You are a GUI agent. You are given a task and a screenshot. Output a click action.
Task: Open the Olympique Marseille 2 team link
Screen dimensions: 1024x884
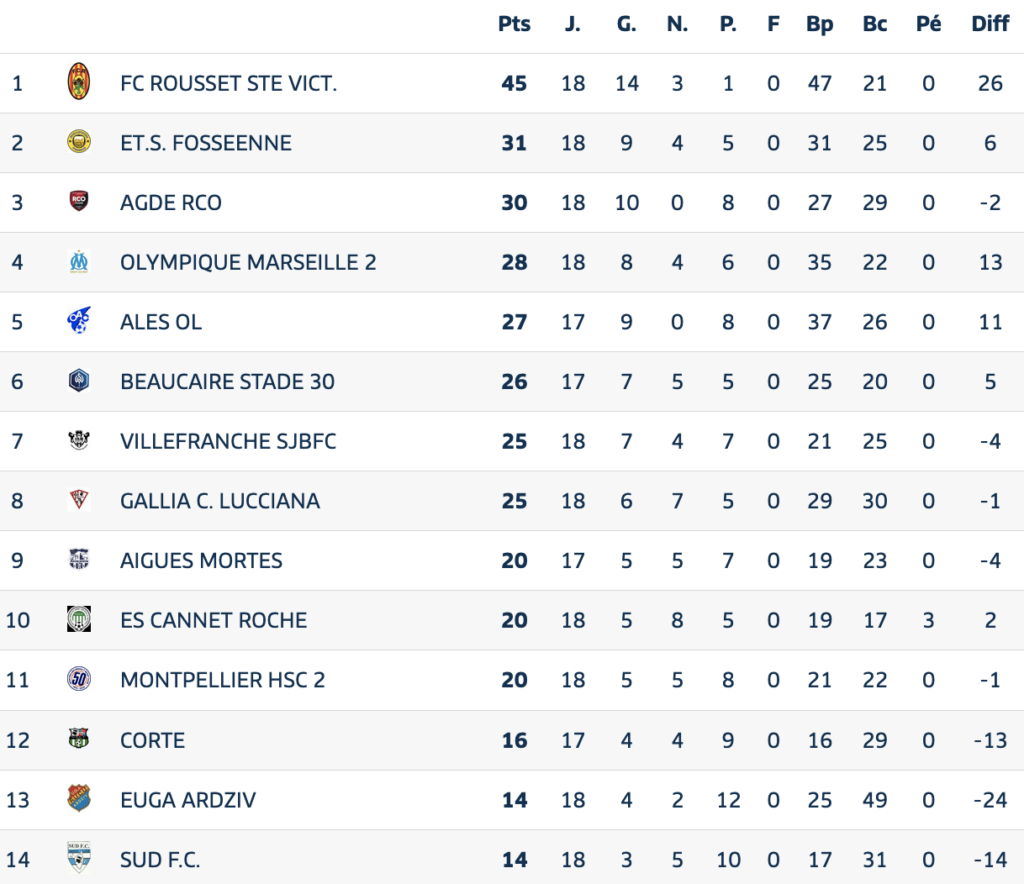click(248, 262)
